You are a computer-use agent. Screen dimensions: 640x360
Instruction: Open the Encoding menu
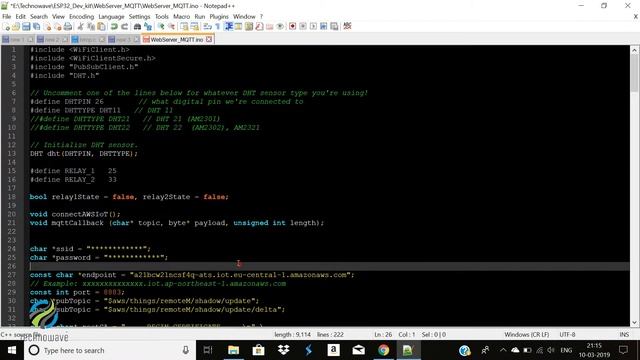tap(81, 16)
